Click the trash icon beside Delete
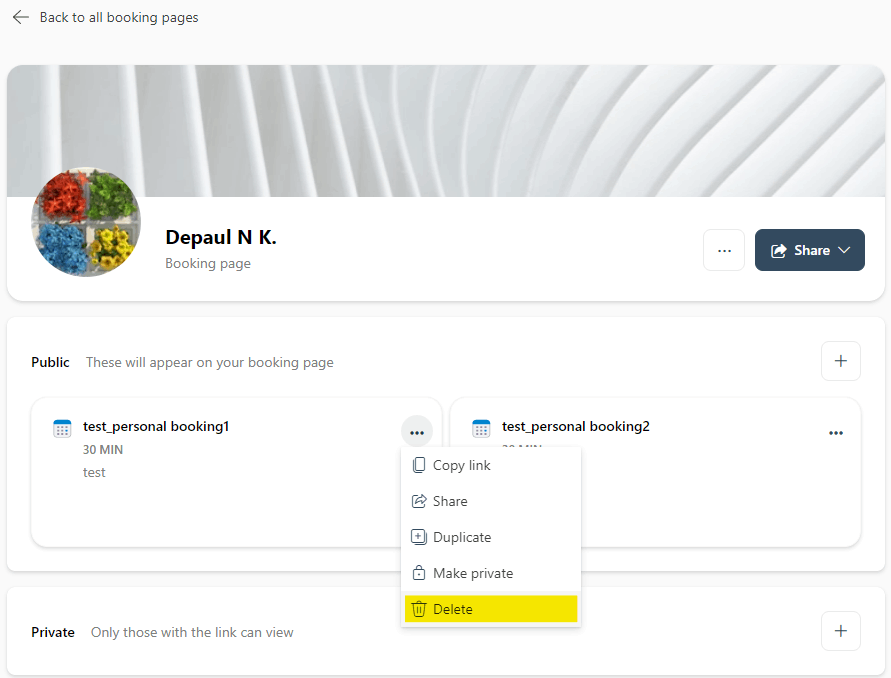 coord(418,608)
